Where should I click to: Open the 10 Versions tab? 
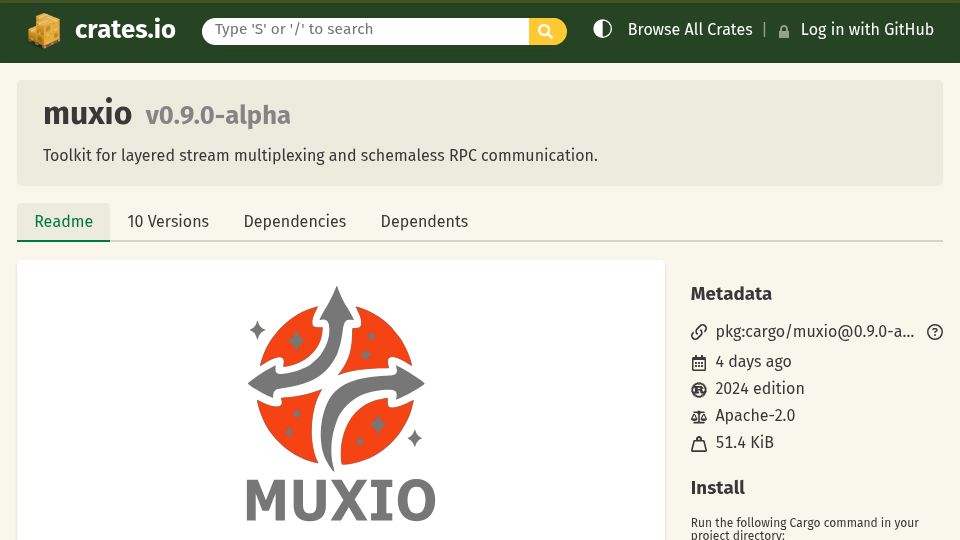tap(168, 222)
